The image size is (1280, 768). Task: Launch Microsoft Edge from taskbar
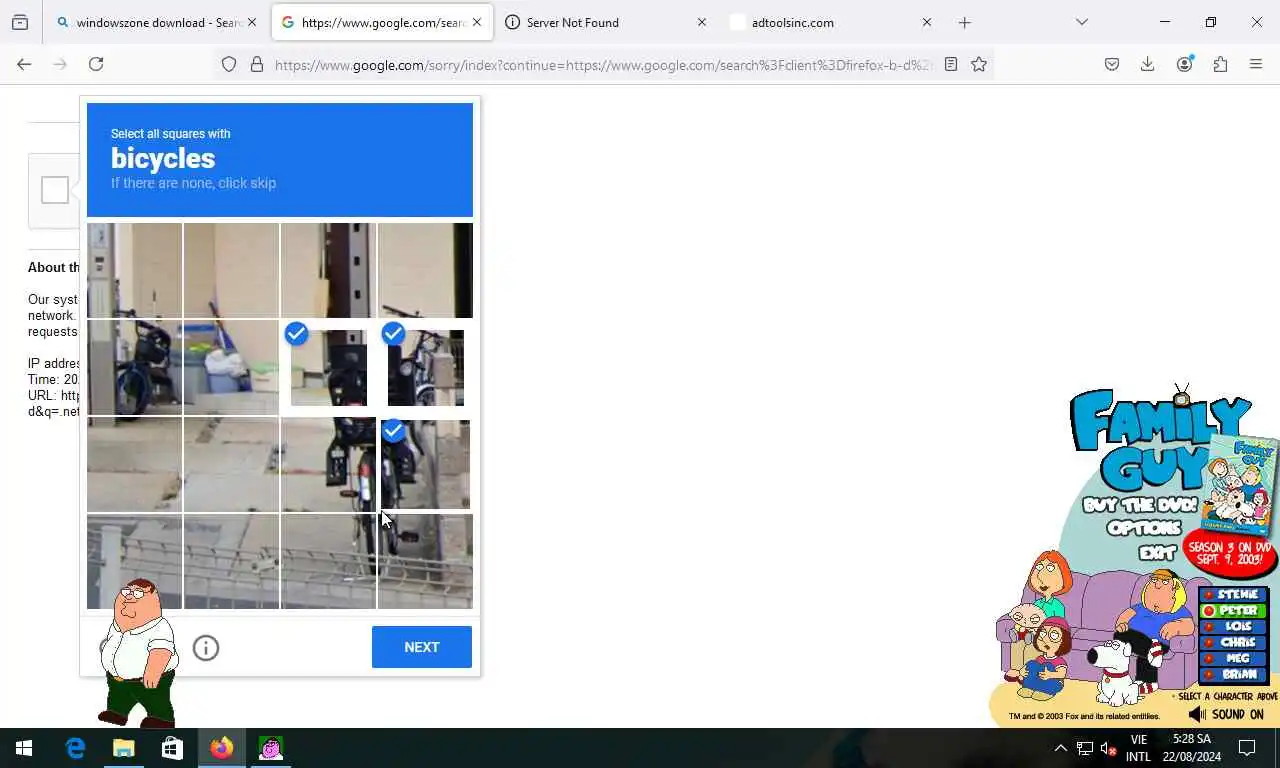click(x=76, y=748)
